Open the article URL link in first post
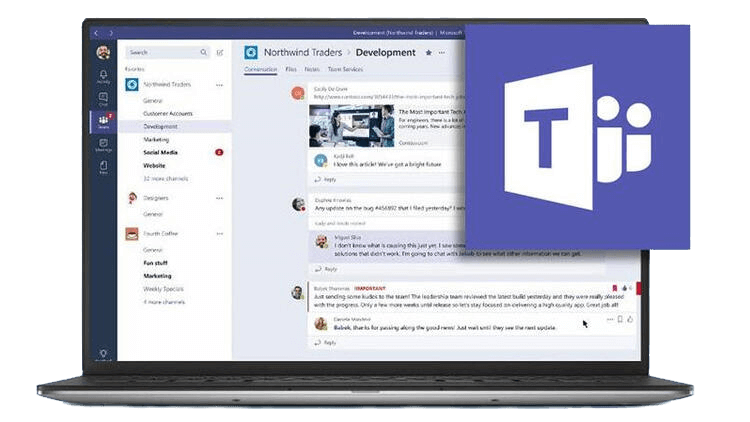The width and height of the screenshot is (750, 422). tap(389, 97)
